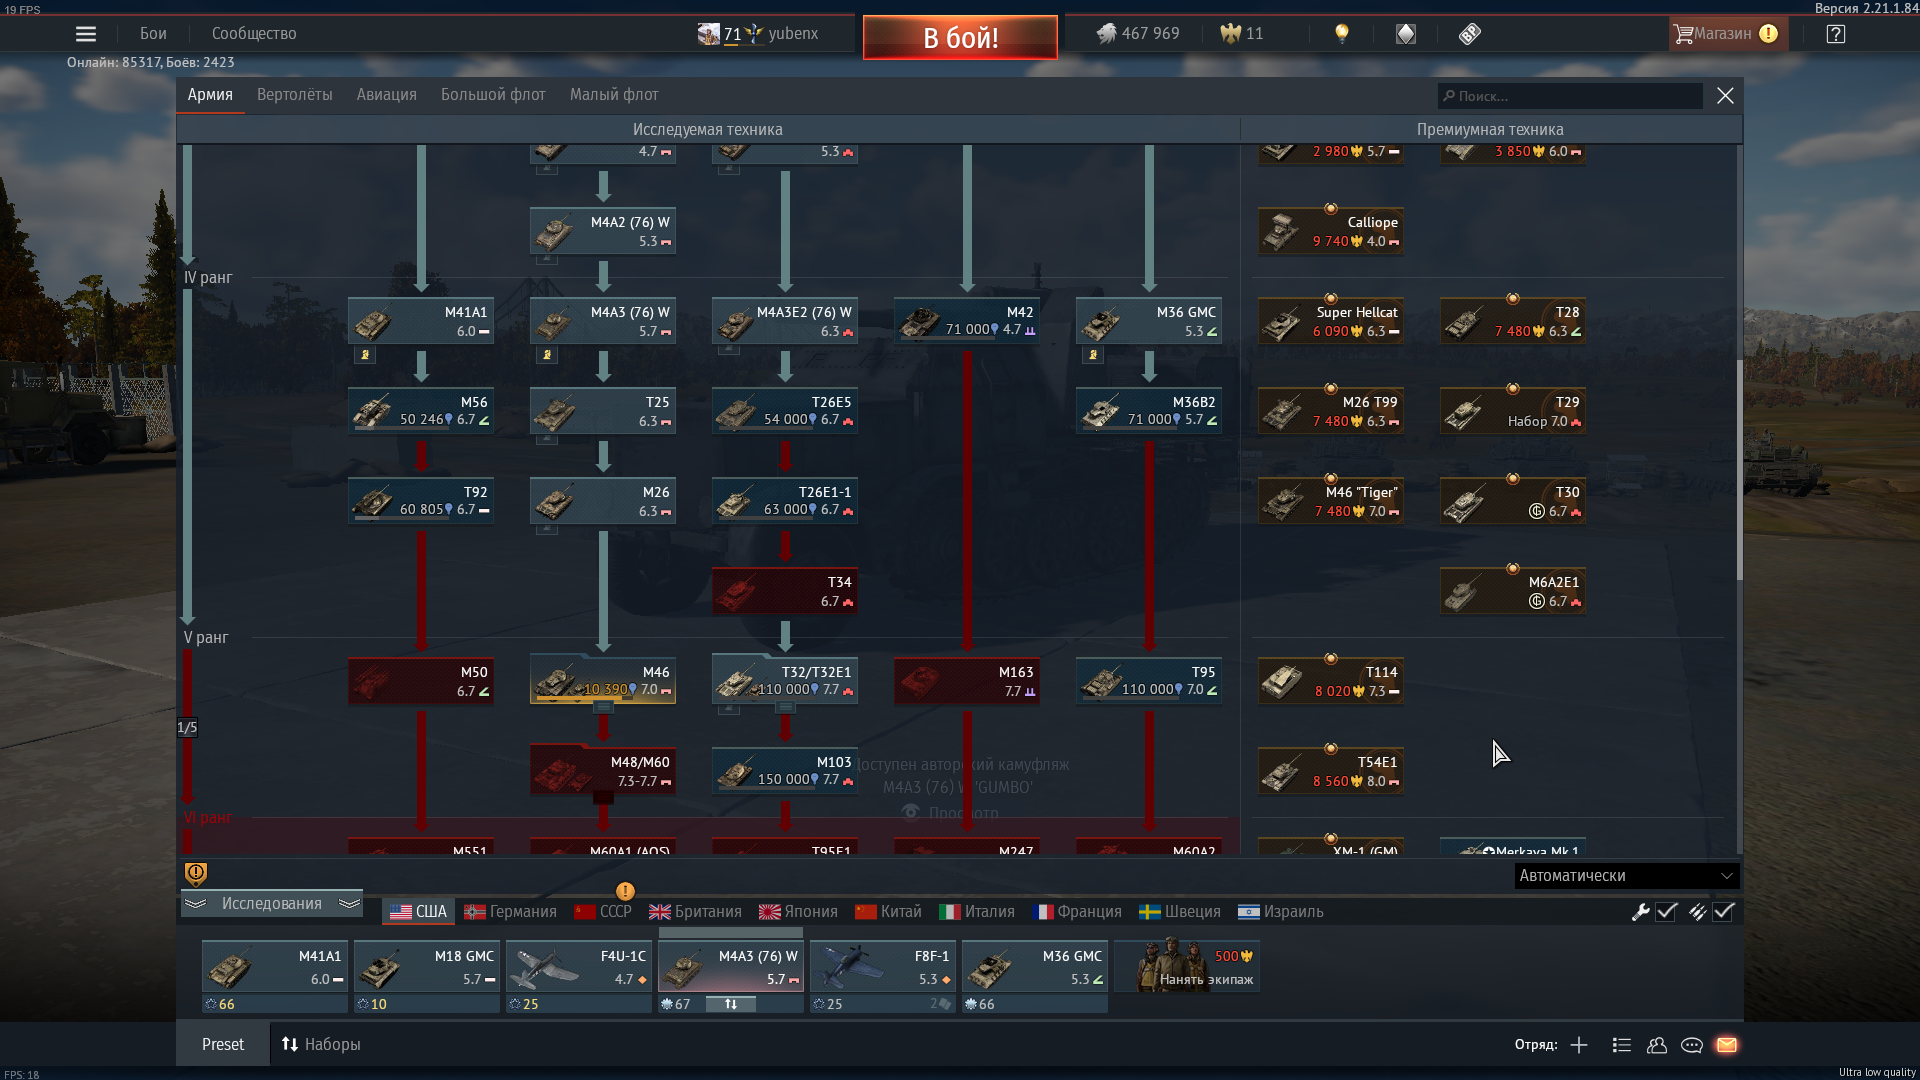Click the orange shield warning icon
Viewport: 1920px width, 1080px height.
point(196,874)
